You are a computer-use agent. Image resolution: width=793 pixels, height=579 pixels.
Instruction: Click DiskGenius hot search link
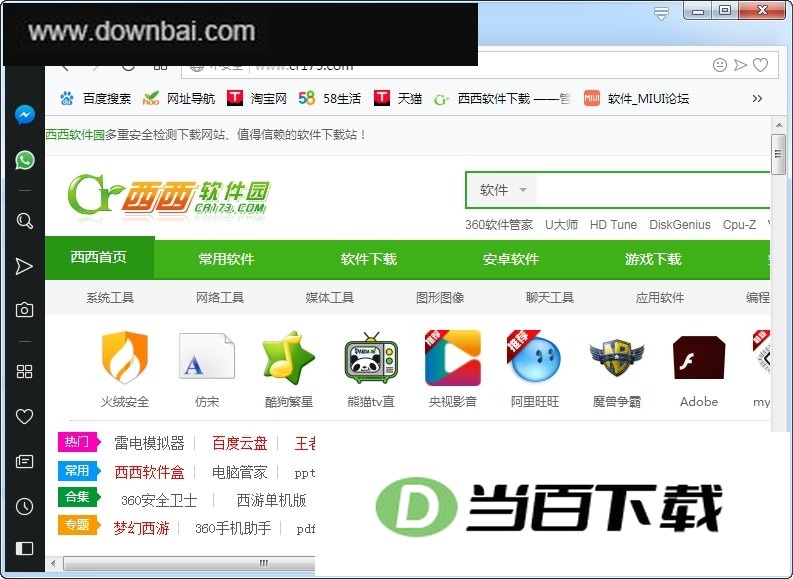tap(680, 225)
